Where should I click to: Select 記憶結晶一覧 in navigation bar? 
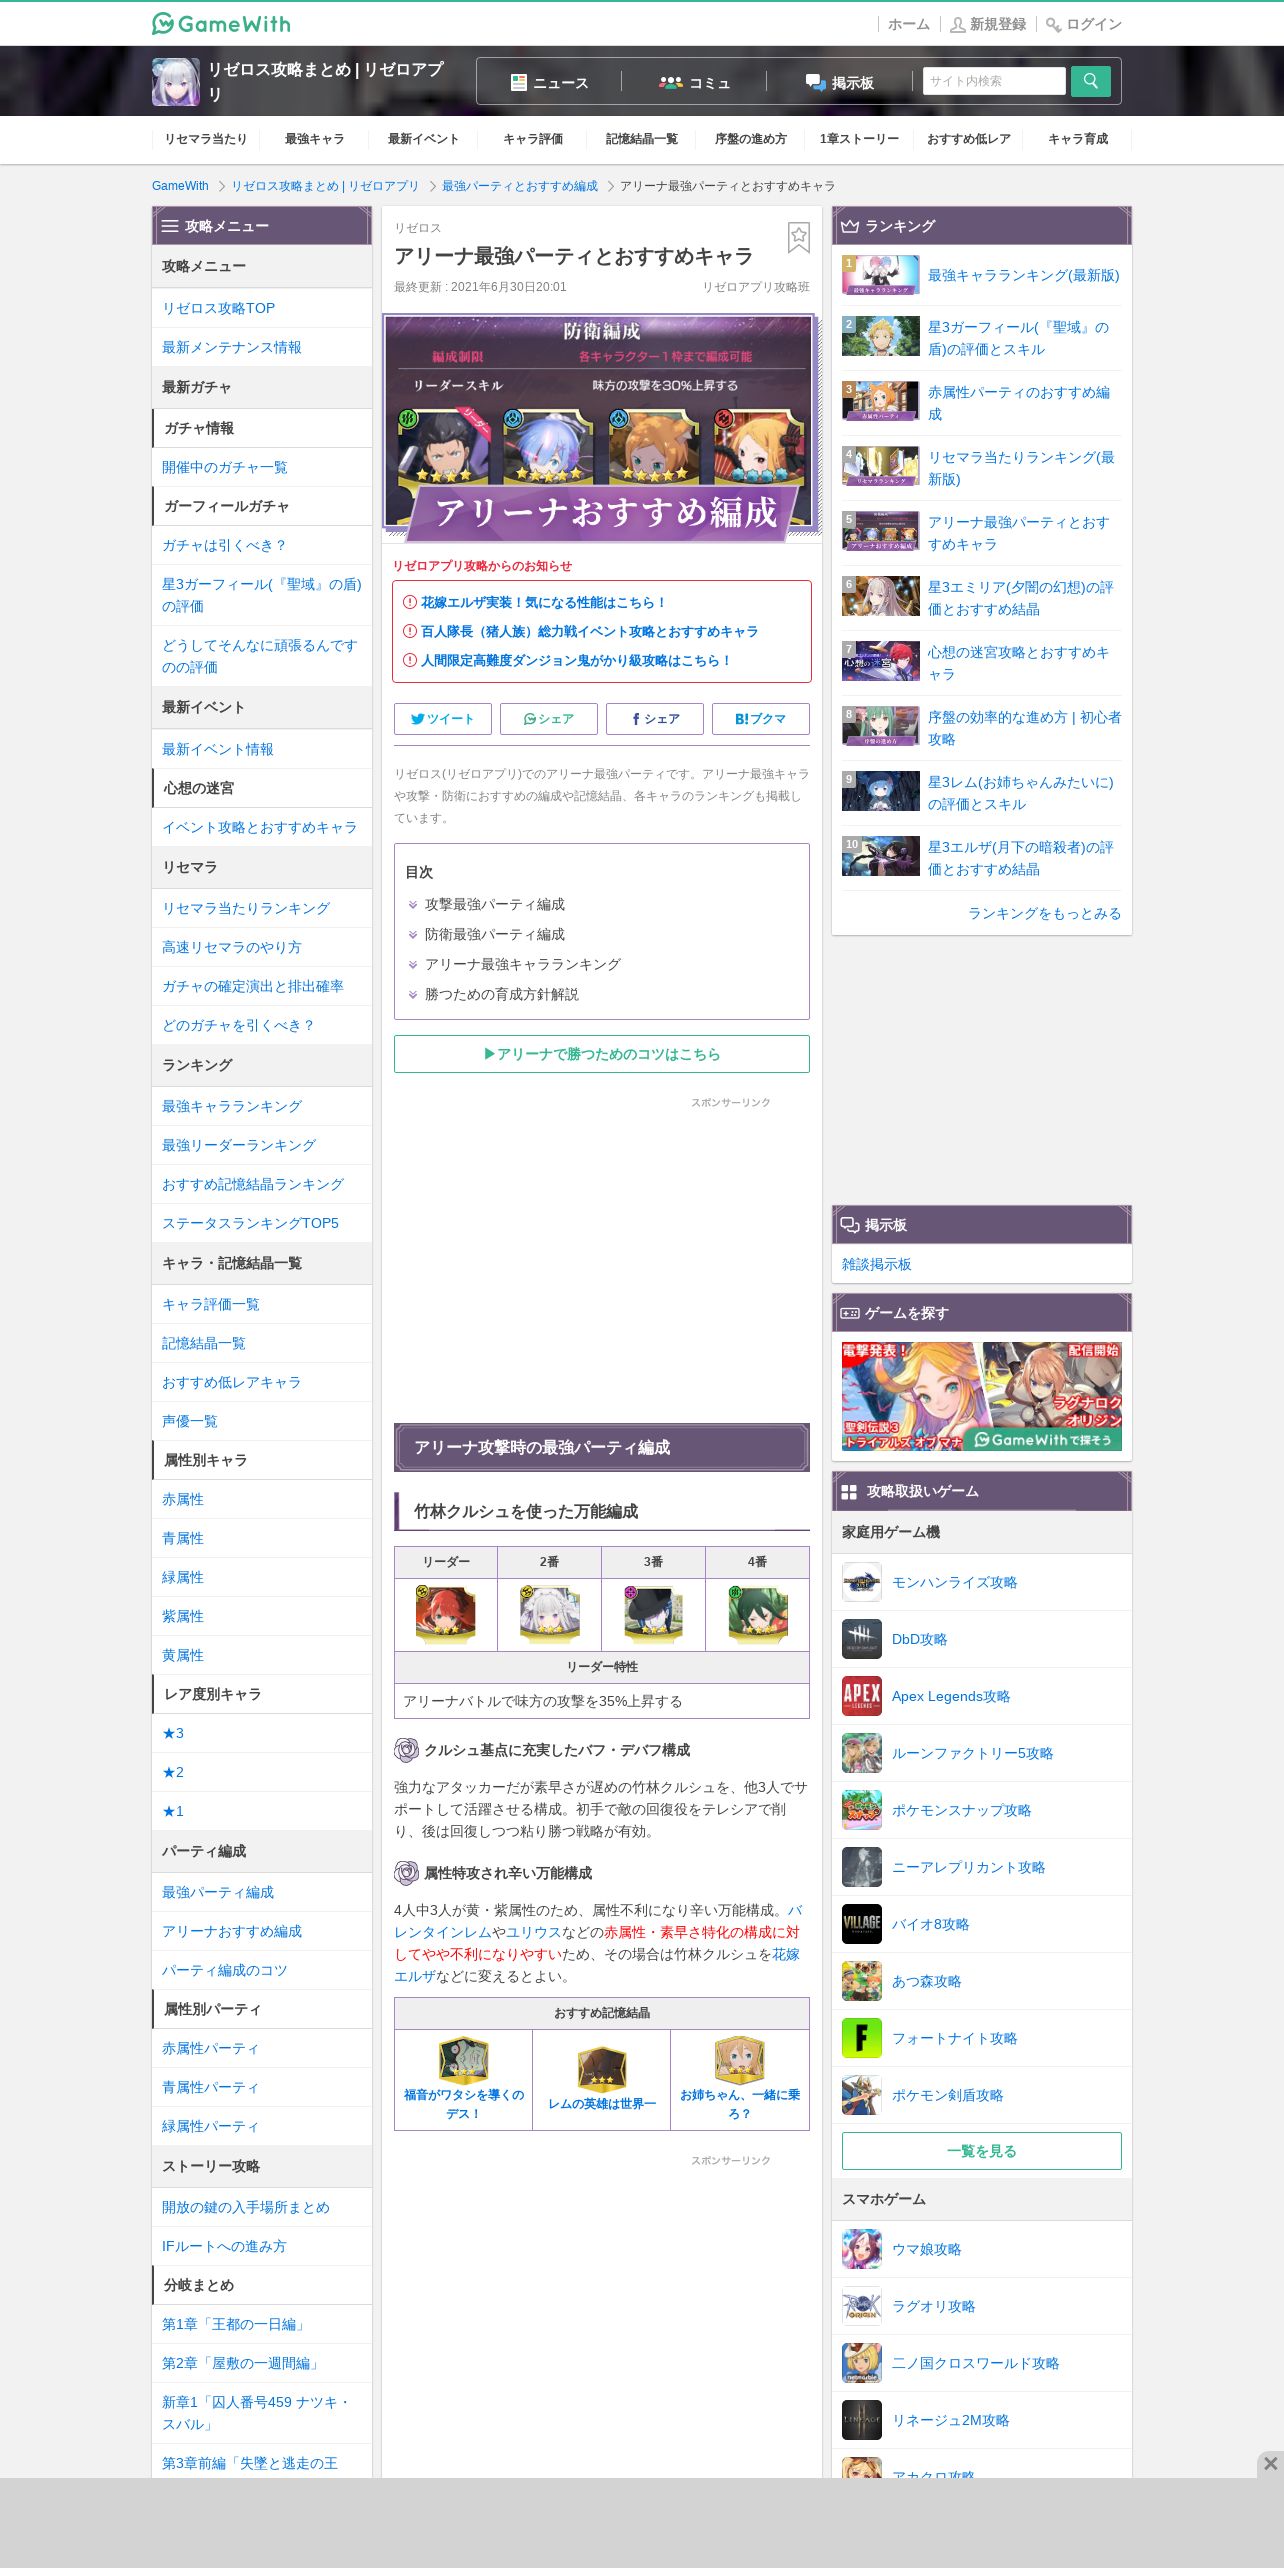pos(641,139)
